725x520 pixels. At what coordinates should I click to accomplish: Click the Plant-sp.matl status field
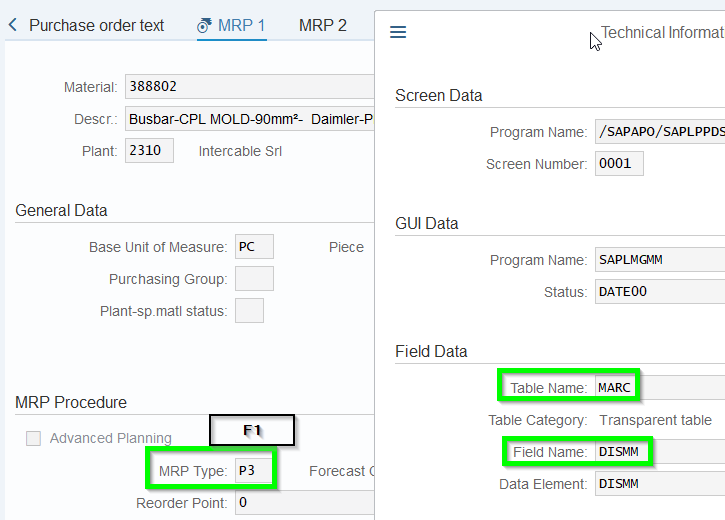tap(249, 311)
